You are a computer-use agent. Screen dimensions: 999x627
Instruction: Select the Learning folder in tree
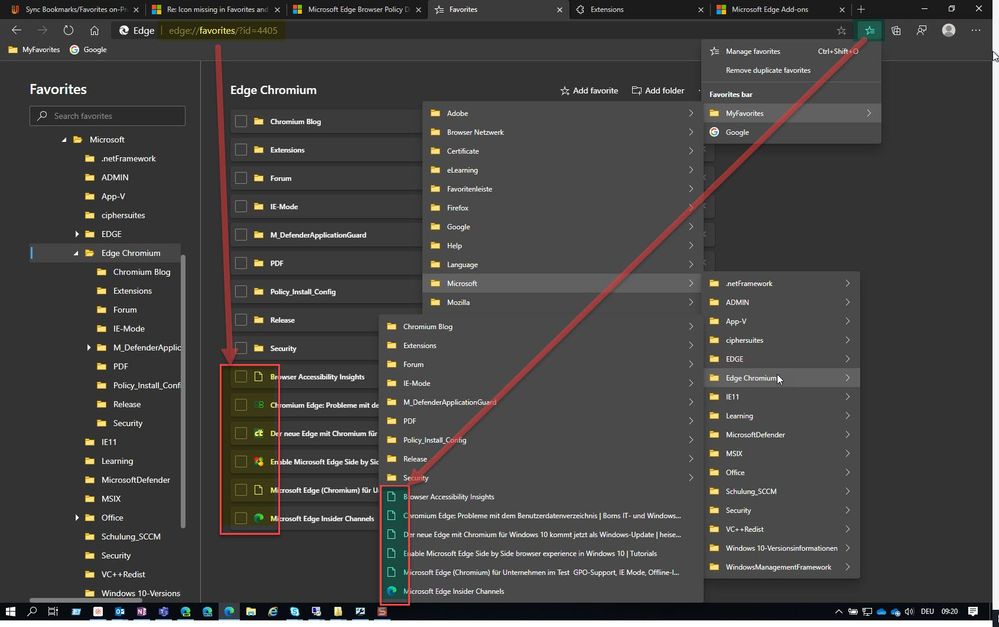coord(117,461)
